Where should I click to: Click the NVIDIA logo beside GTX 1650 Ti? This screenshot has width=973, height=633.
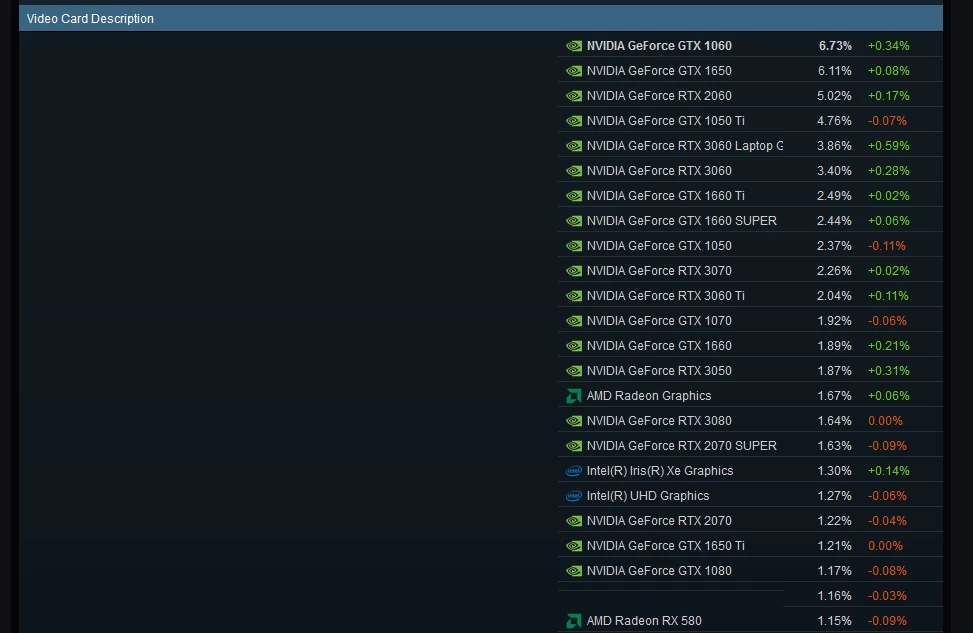(x=574, y=546)
